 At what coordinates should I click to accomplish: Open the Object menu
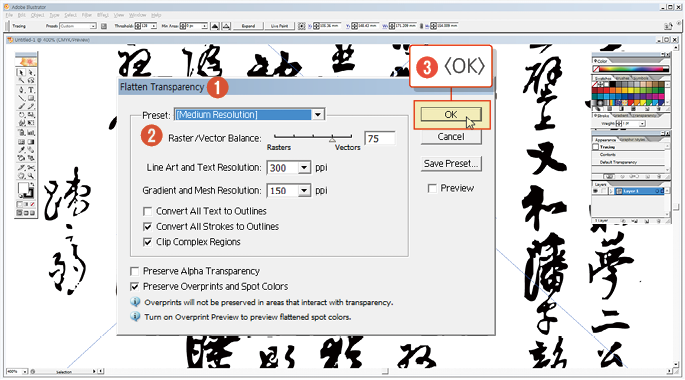(38, 15)
